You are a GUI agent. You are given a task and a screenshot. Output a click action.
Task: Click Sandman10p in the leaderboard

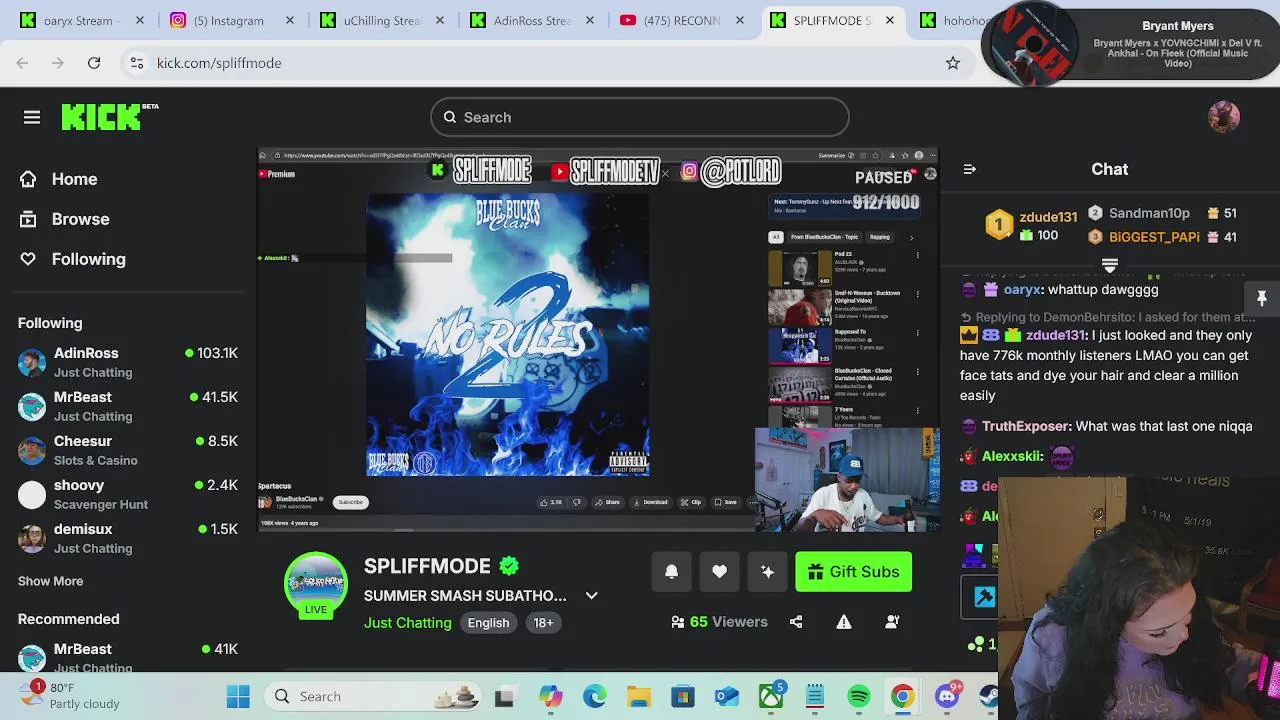[x=1149, y=213]
